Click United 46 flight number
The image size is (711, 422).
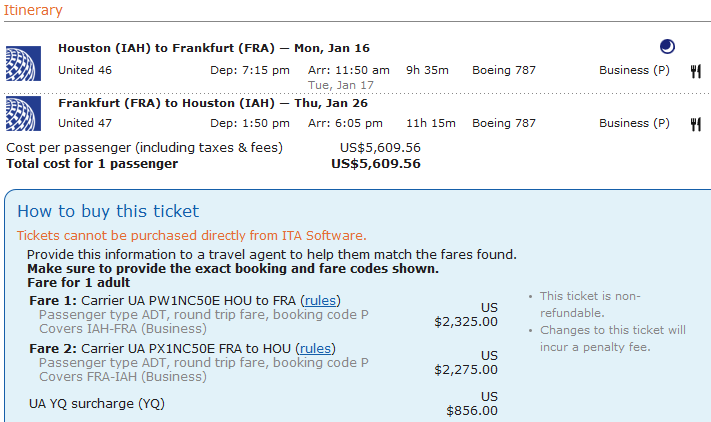[x=85, y=70]
